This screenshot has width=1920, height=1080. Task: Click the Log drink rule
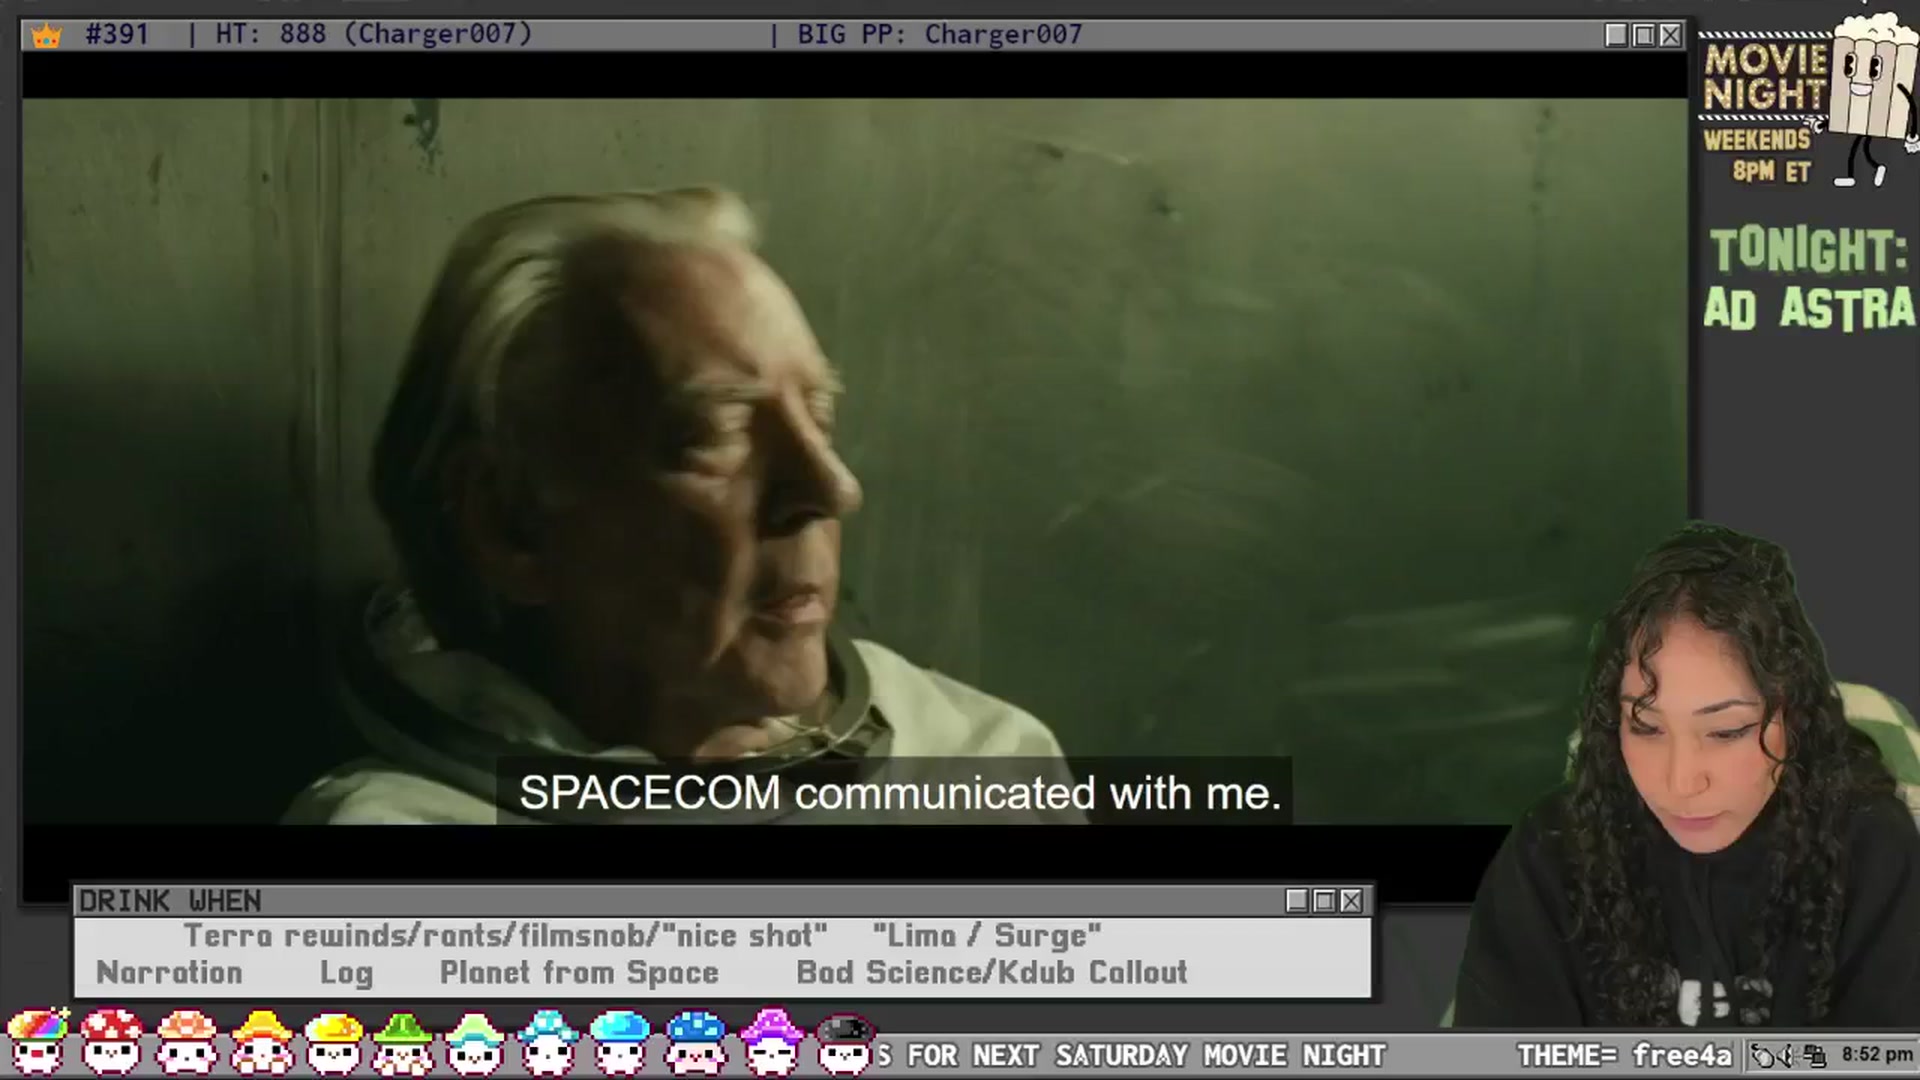click(346, 973)
